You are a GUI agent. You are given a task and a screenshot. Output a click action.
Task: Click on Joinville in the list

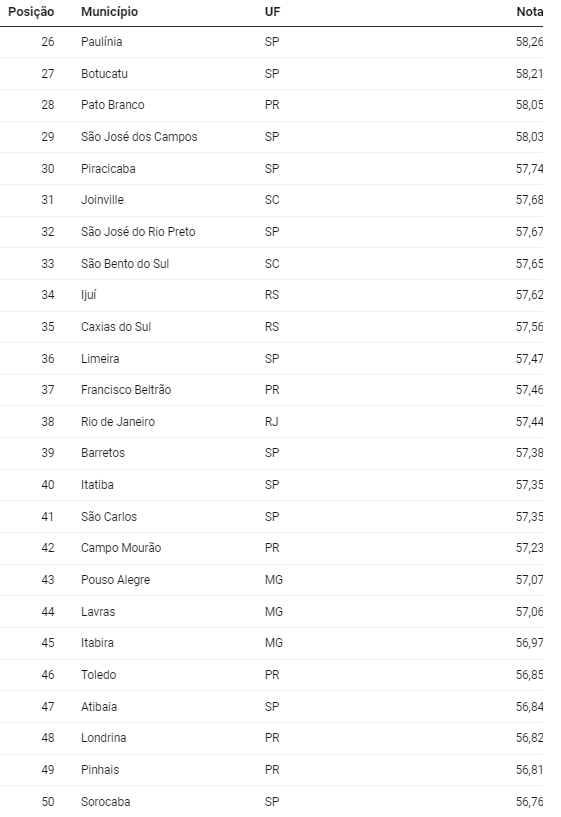102,200
